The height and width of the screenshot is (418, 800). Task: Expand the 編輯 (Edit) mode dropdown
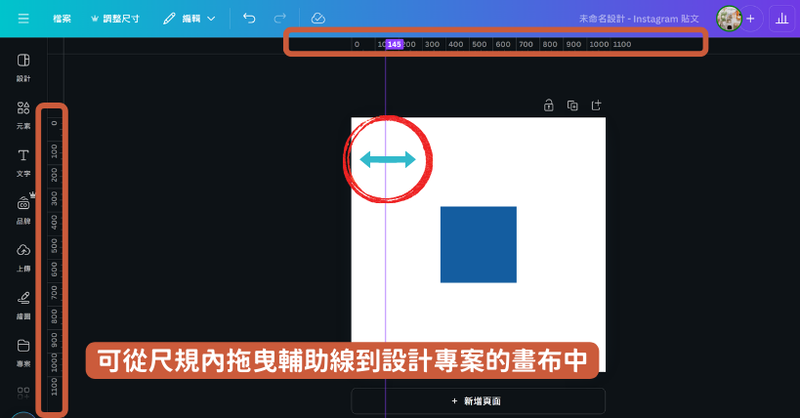pos(190,18)
